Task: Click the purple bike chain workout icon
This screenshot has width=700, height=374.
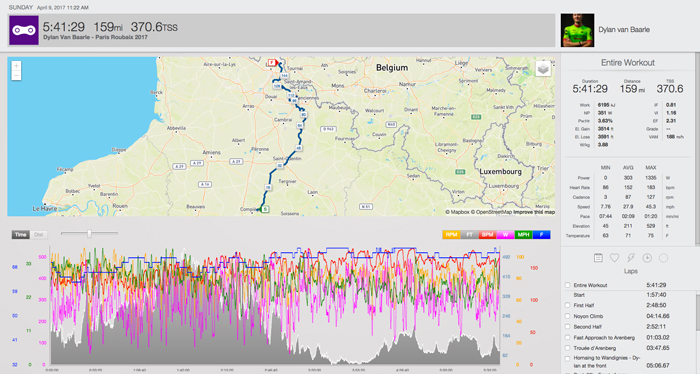Action: coord(24,30)
